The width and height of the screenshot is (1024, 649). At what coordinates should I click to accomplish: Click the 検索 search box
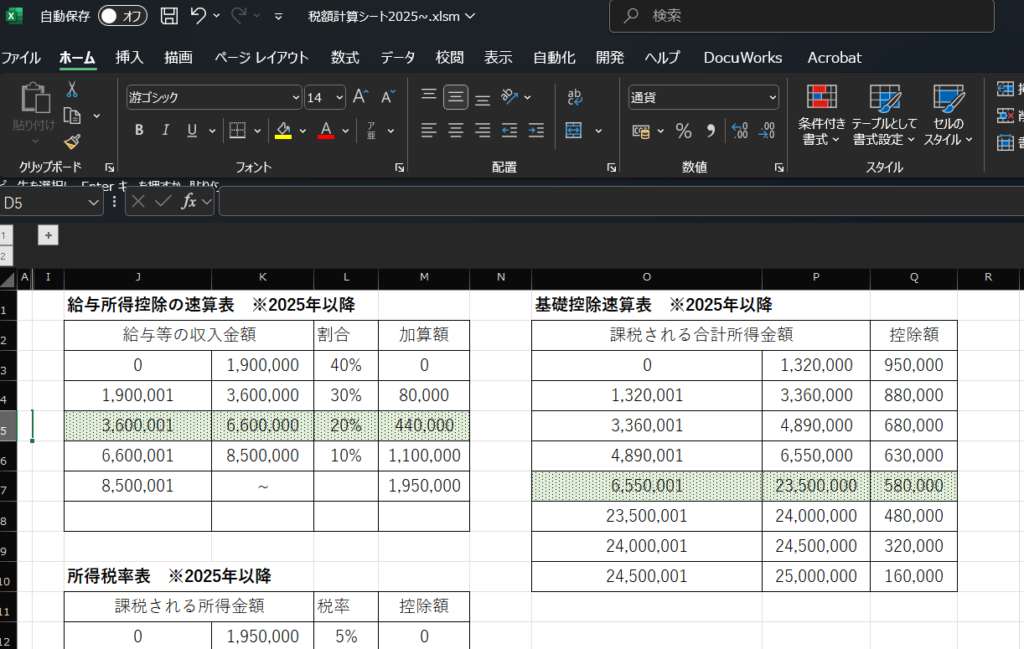802,16
